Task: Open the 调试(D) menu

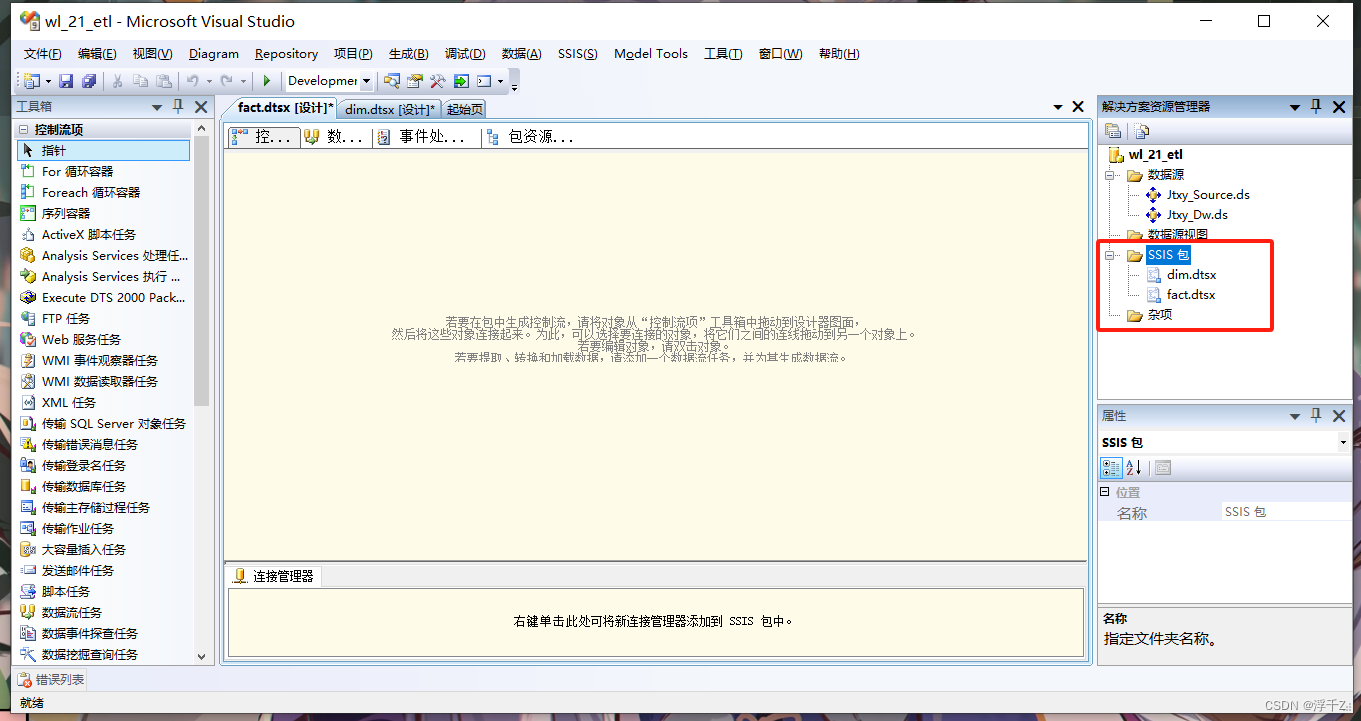Action: pos(465,54)
